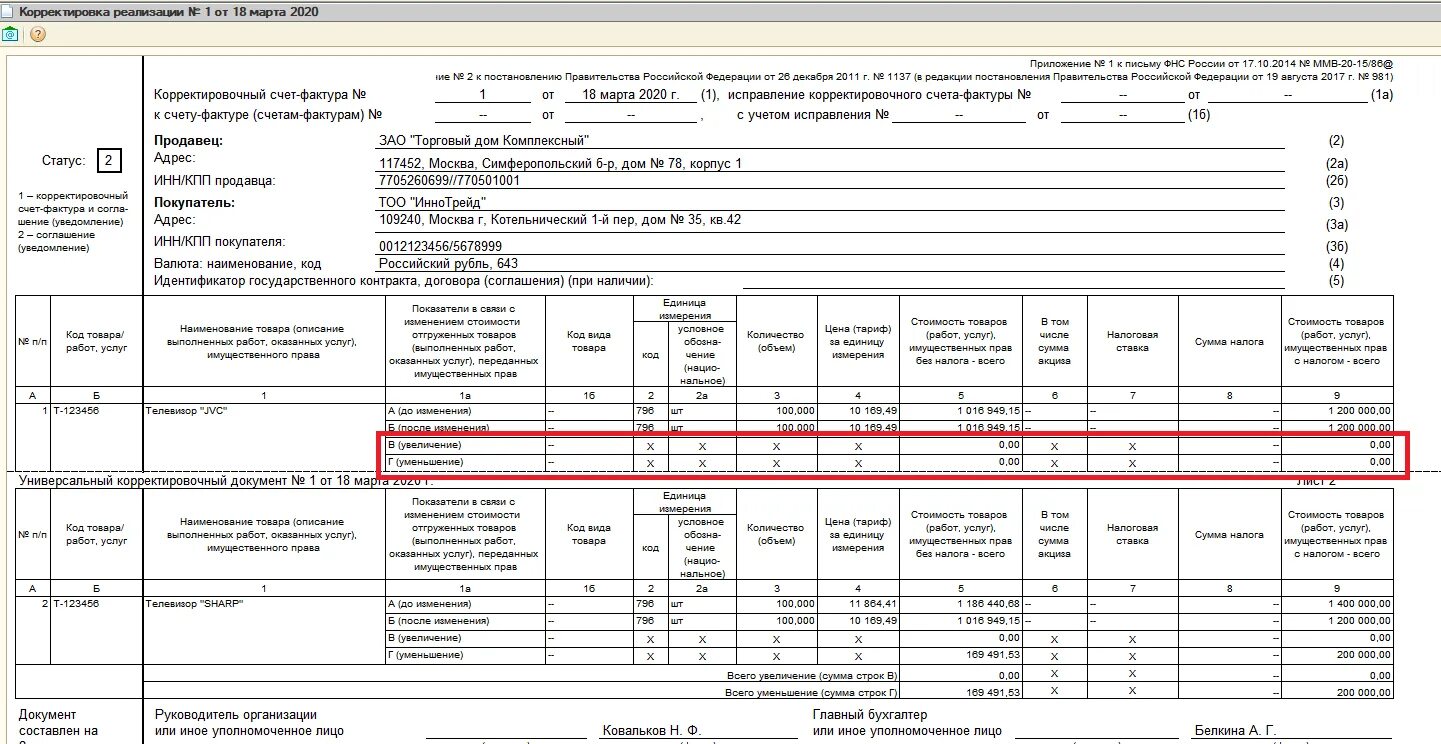The height and width of the screenshot is (744, 1441).
Task: Select the currency value 'Российский рубль, 643'
Action: 449,263
